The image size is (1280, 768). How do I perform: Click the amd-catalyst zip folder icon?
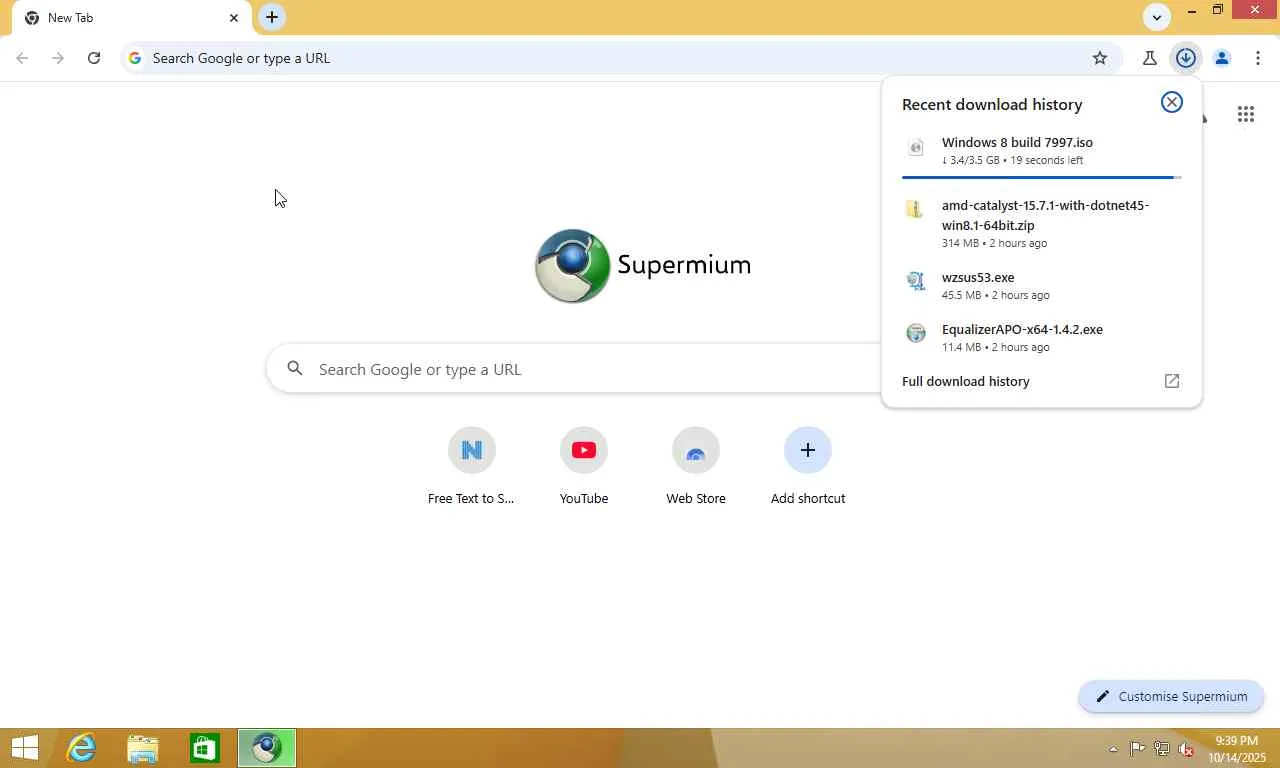pyautogui.click(x=914, y=209)
